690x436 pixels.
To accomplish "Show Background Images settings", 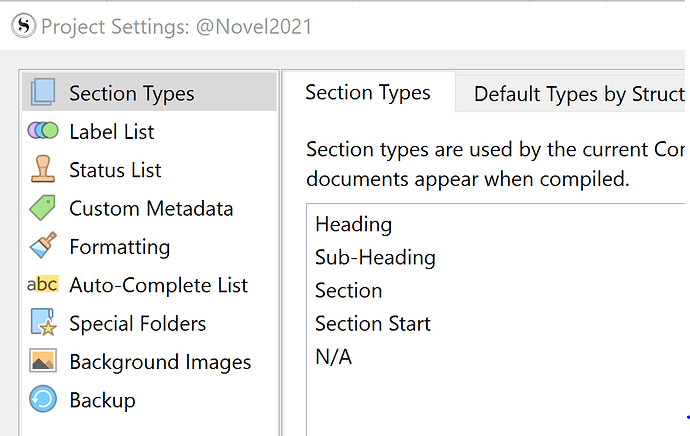I will click(x=149, y=361).
